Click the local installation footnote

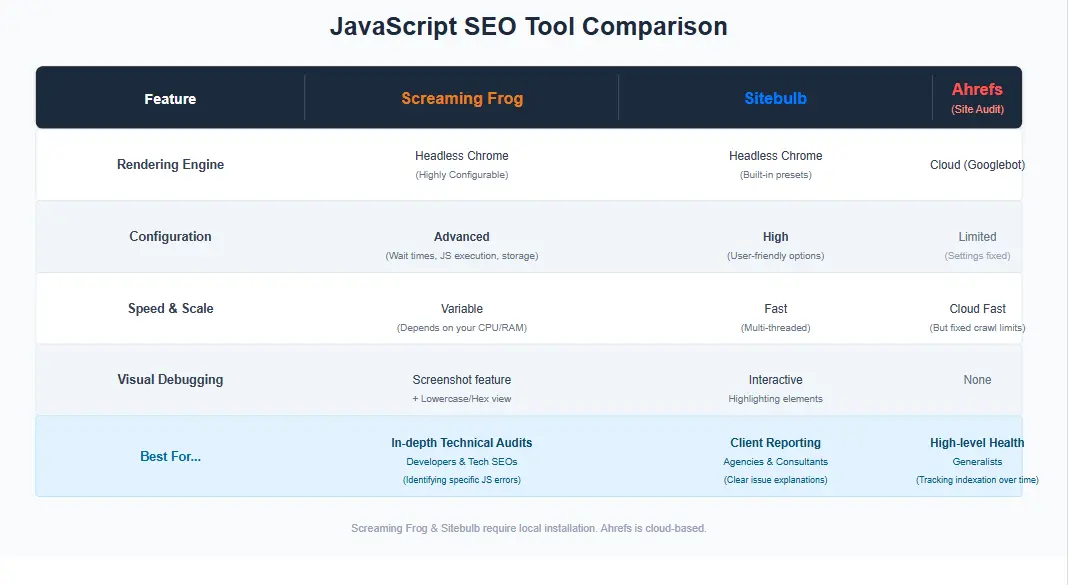pyautogui.click(x=529, y=528)
